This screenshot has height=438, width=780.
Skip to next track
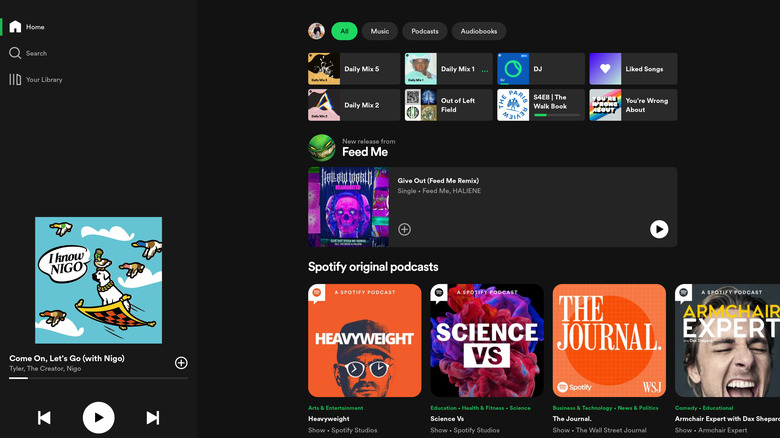tap(152, 417)
